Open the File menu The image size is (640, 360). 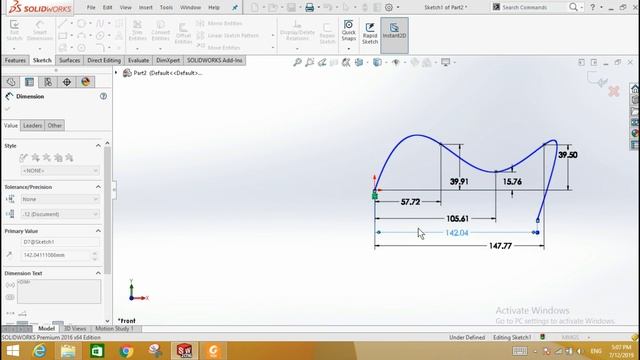[x=91, y=7]
